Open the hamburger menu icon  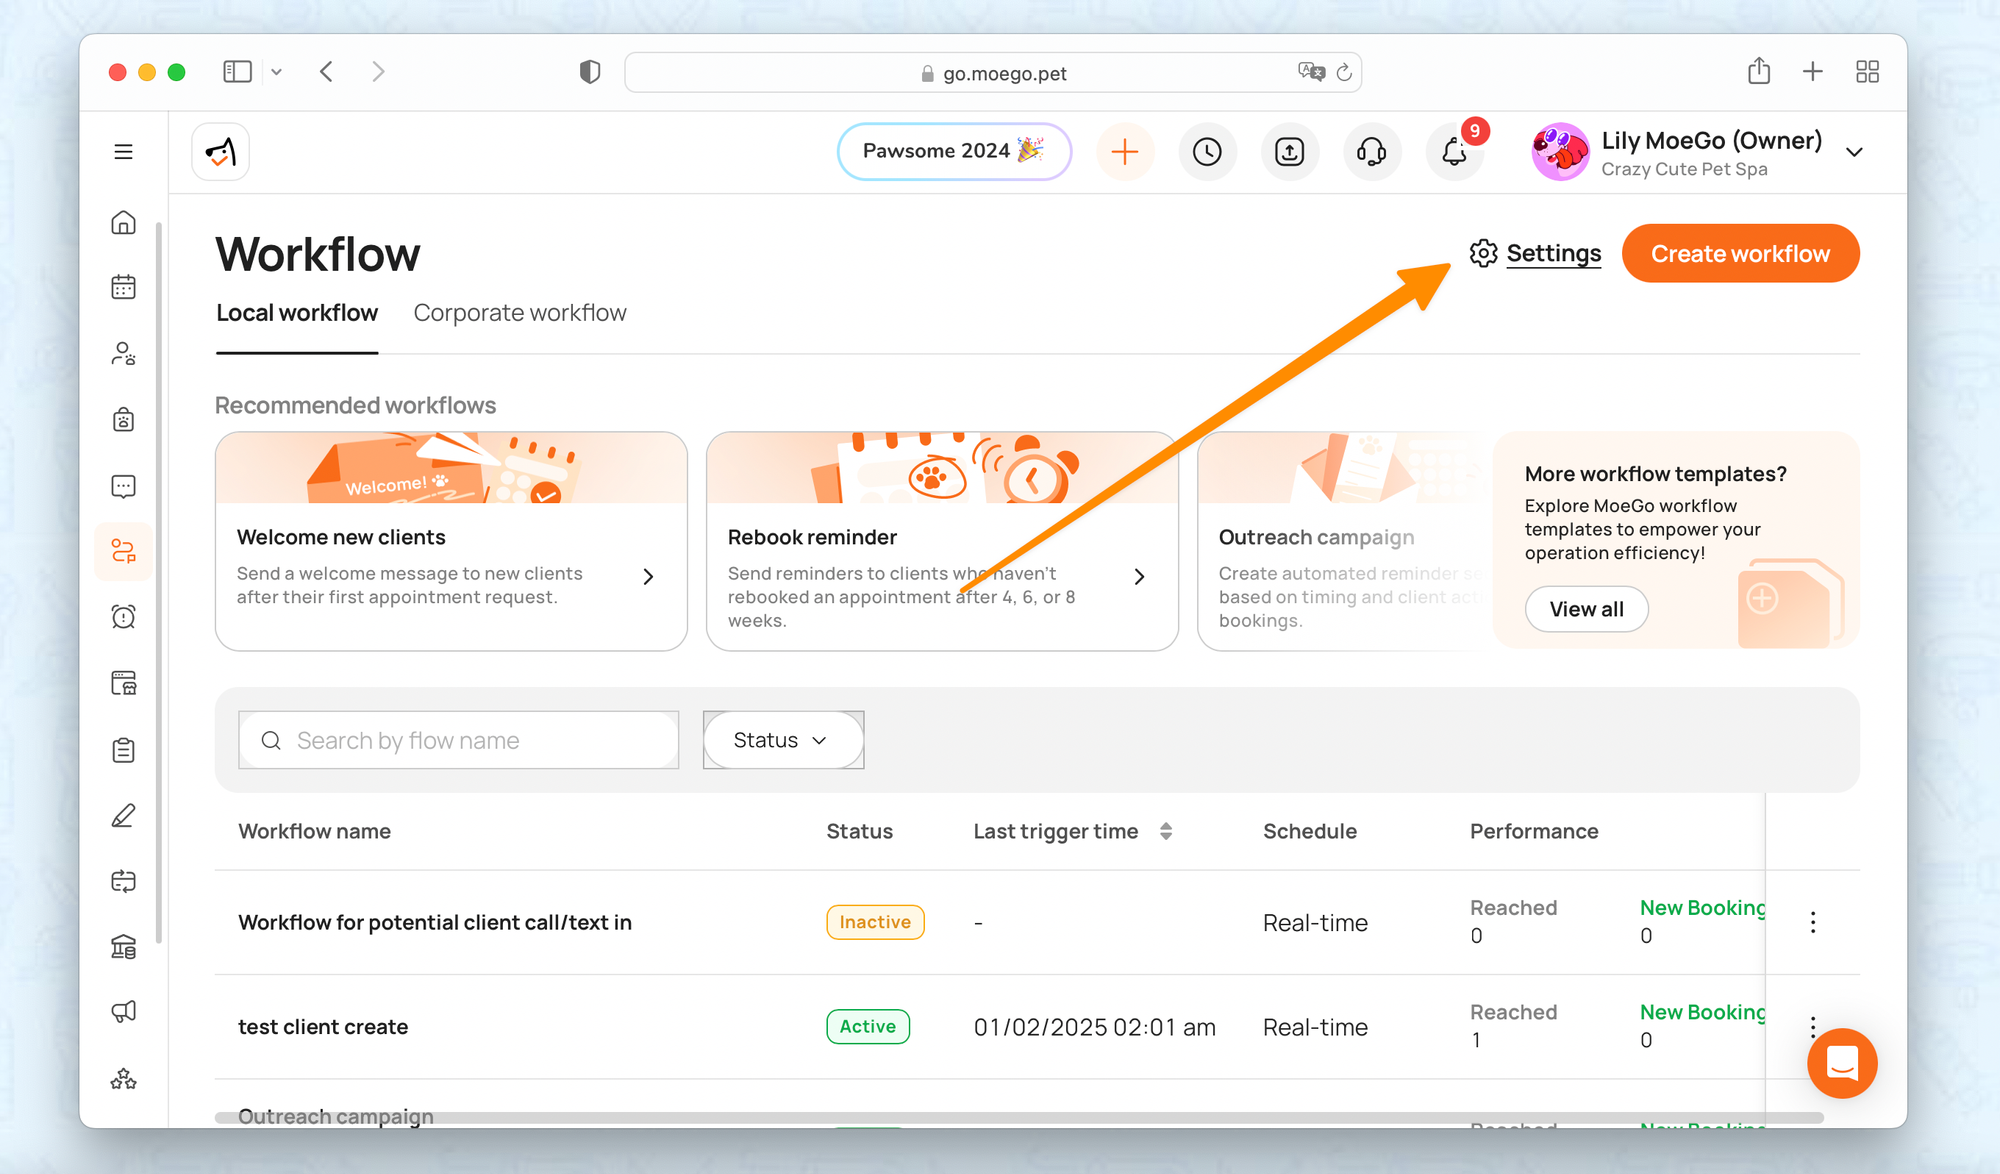click(x=123, y=152)
